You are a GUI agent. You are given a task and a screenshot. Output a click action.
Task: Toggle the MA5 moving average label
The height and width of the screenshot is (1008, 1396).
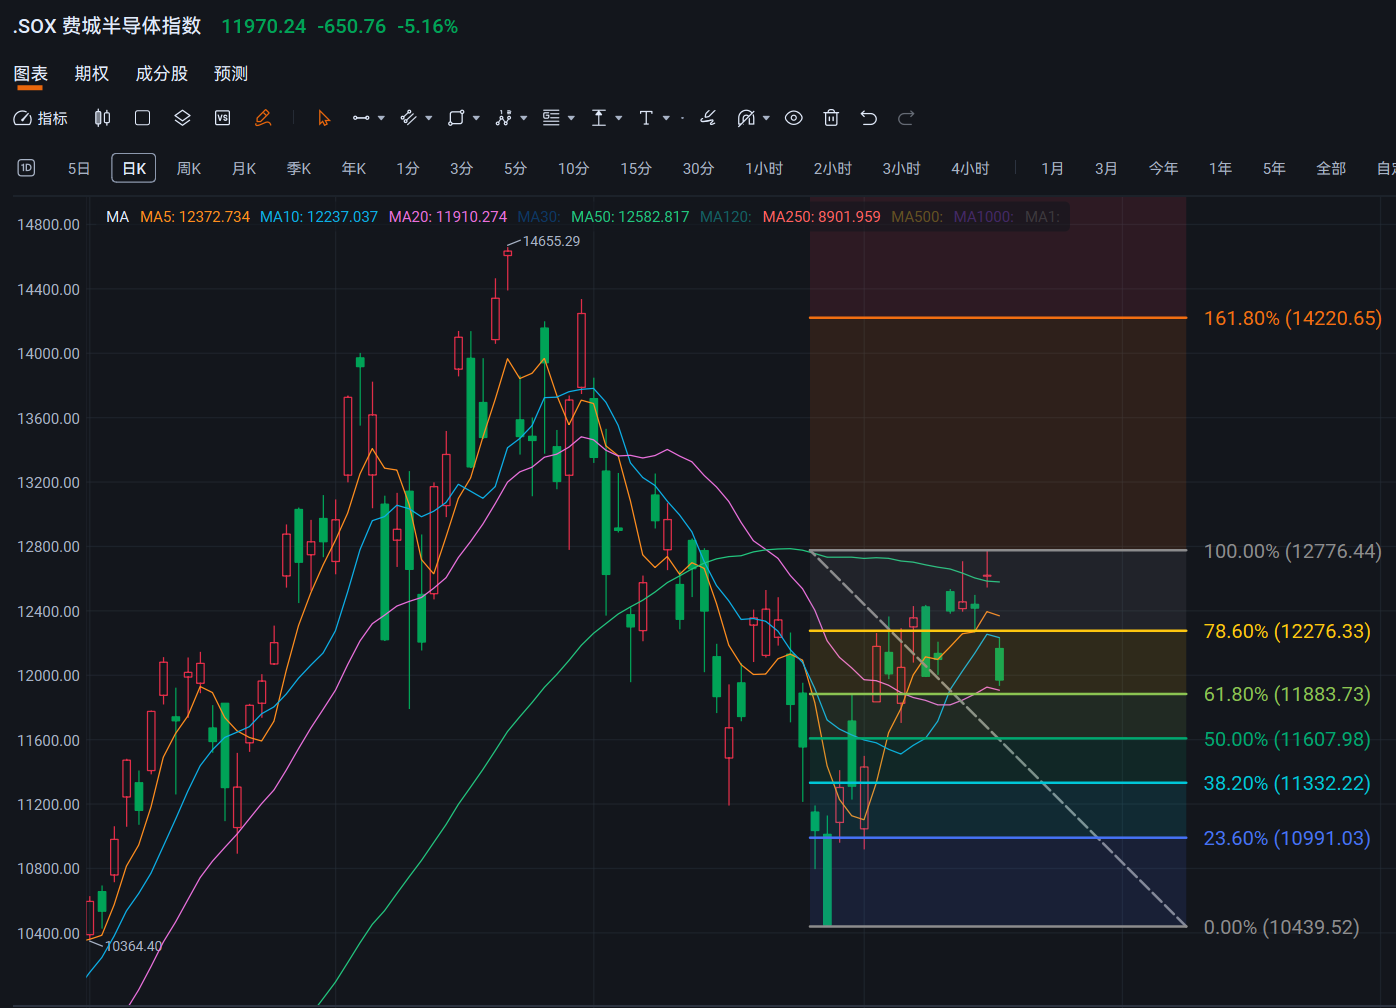coord(195,217)
